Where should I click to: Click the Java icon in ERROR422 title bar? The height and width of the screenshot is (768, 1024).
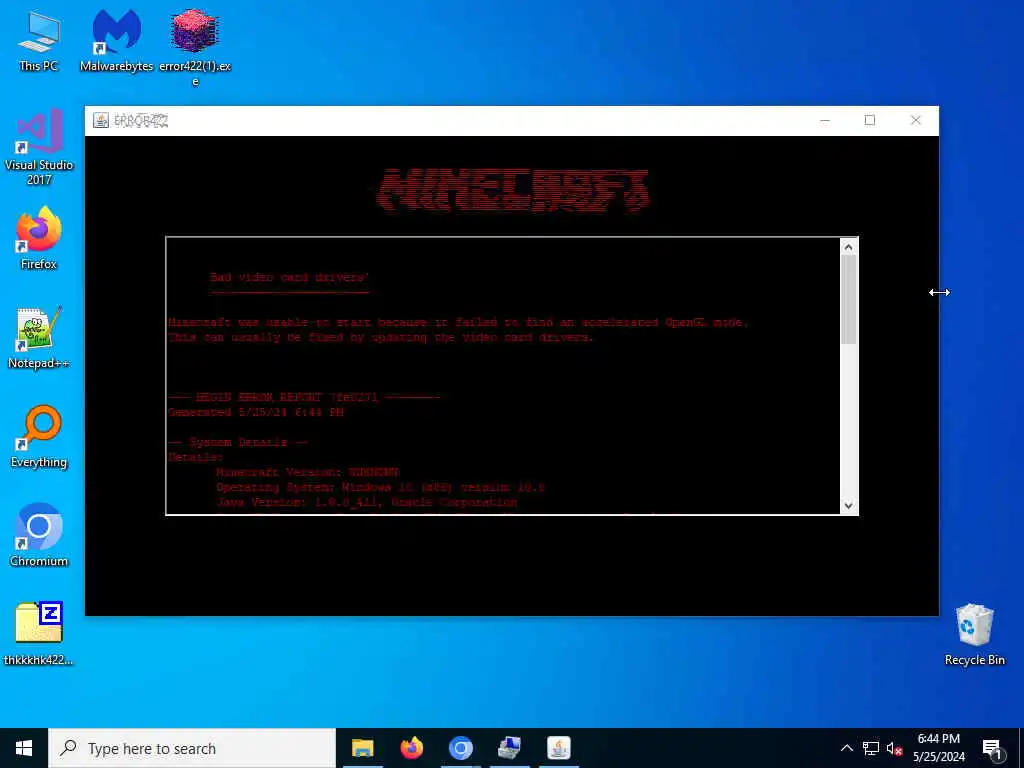coord(101,121)
